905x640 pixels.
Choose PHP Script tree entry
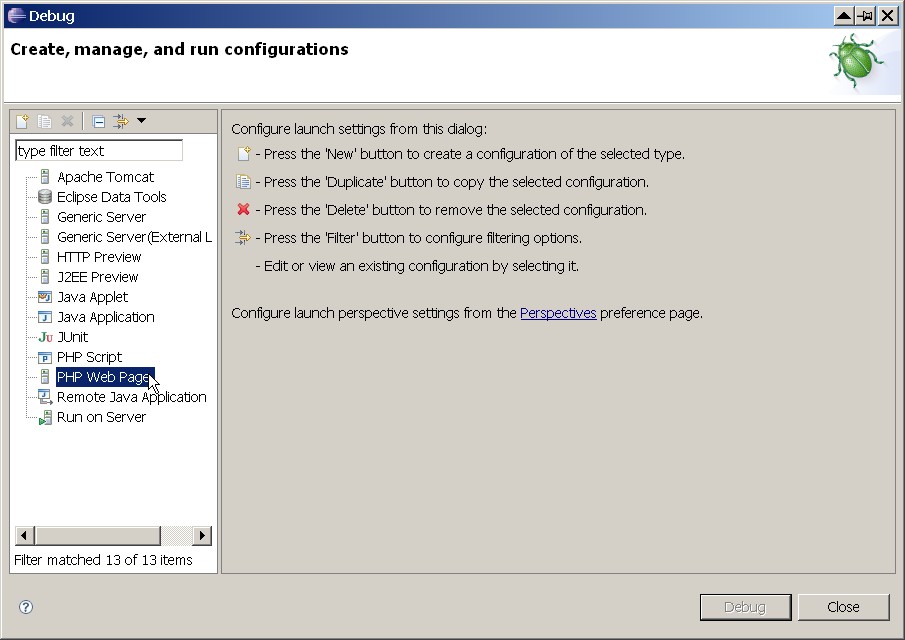[89, 357]
